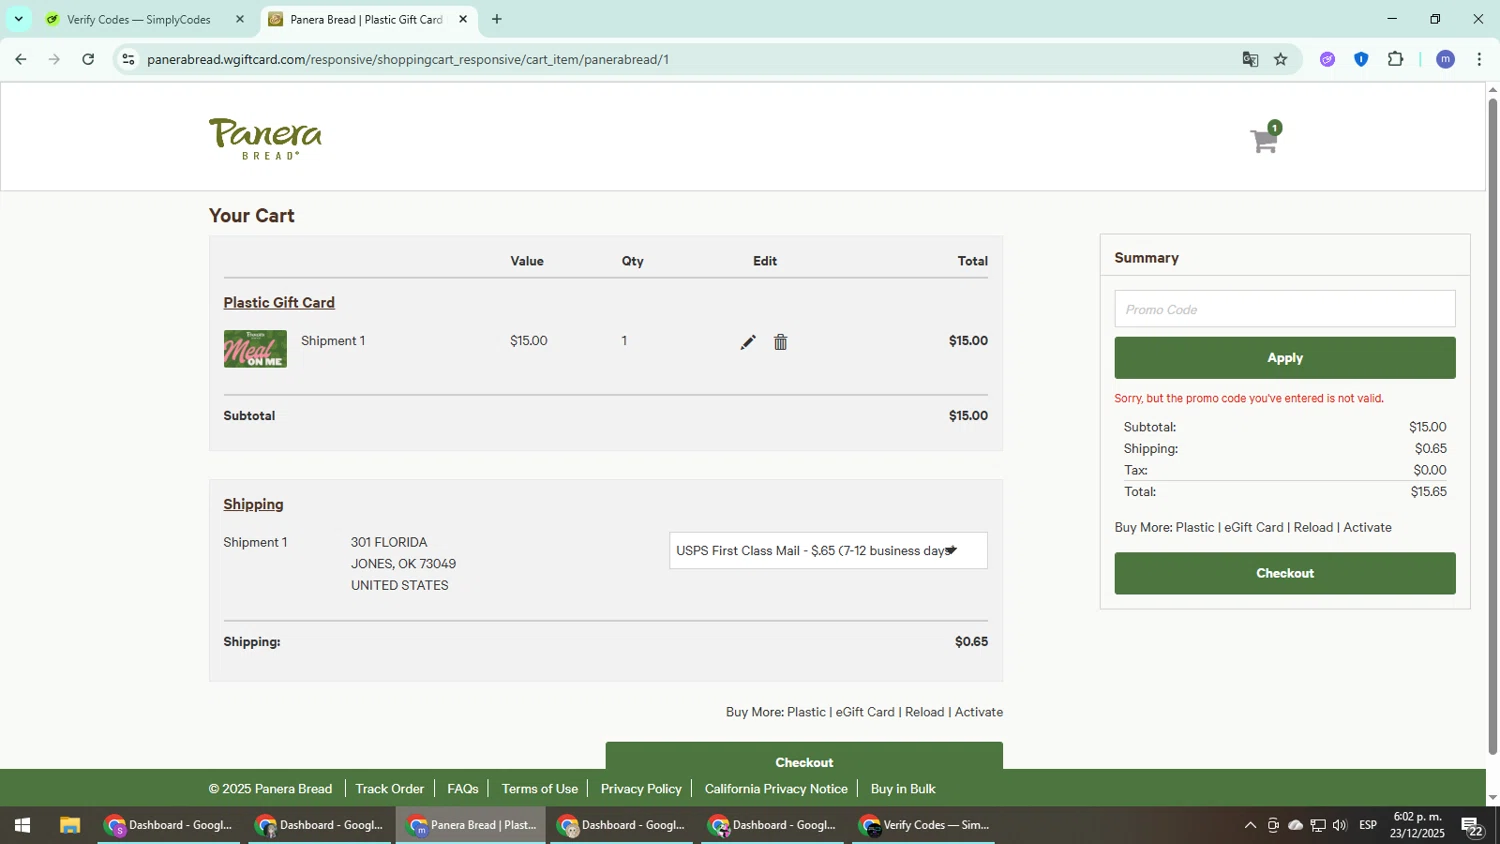Click the Panera Bread logo
This screenshot has height=844, width=1500.
tap(265, 138)
